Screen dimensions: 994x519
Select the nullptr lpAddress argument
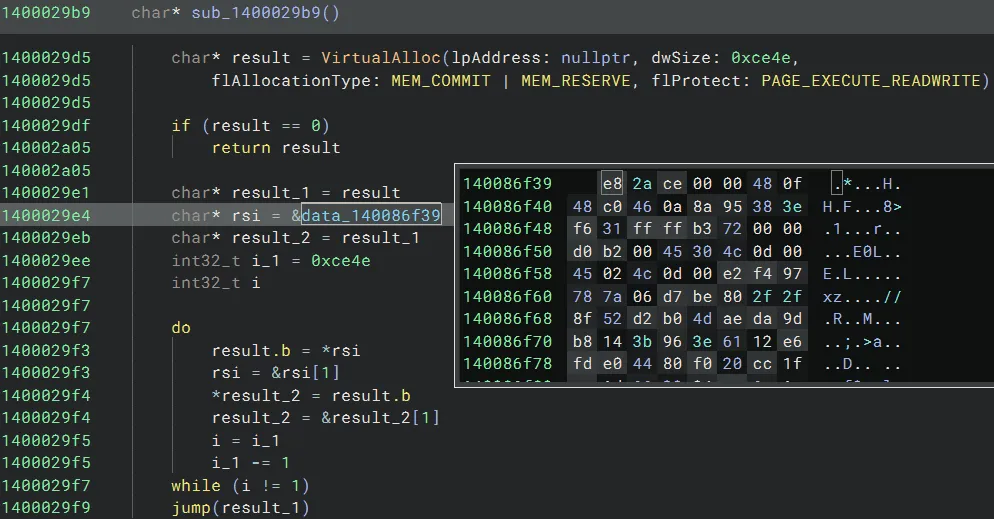coord(595,58)
